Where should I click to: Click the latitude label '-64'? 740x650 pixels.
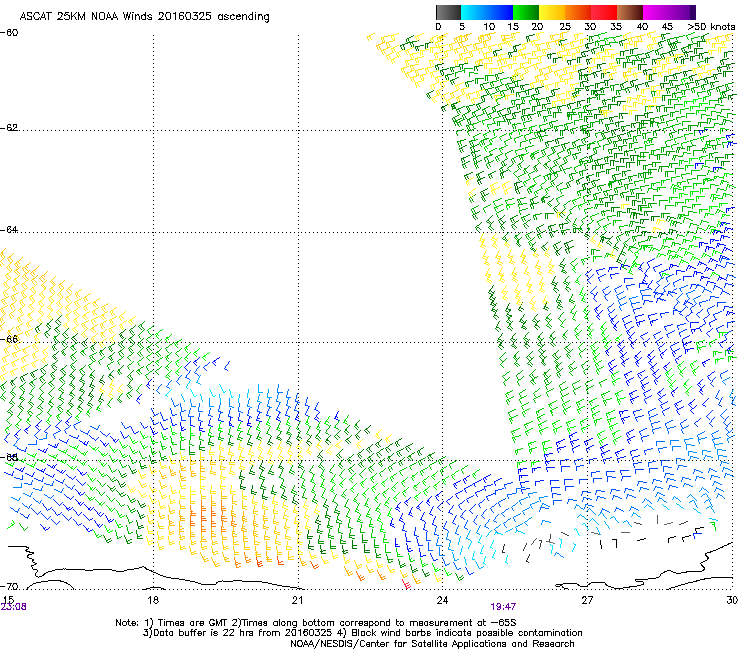coord(9,230)
